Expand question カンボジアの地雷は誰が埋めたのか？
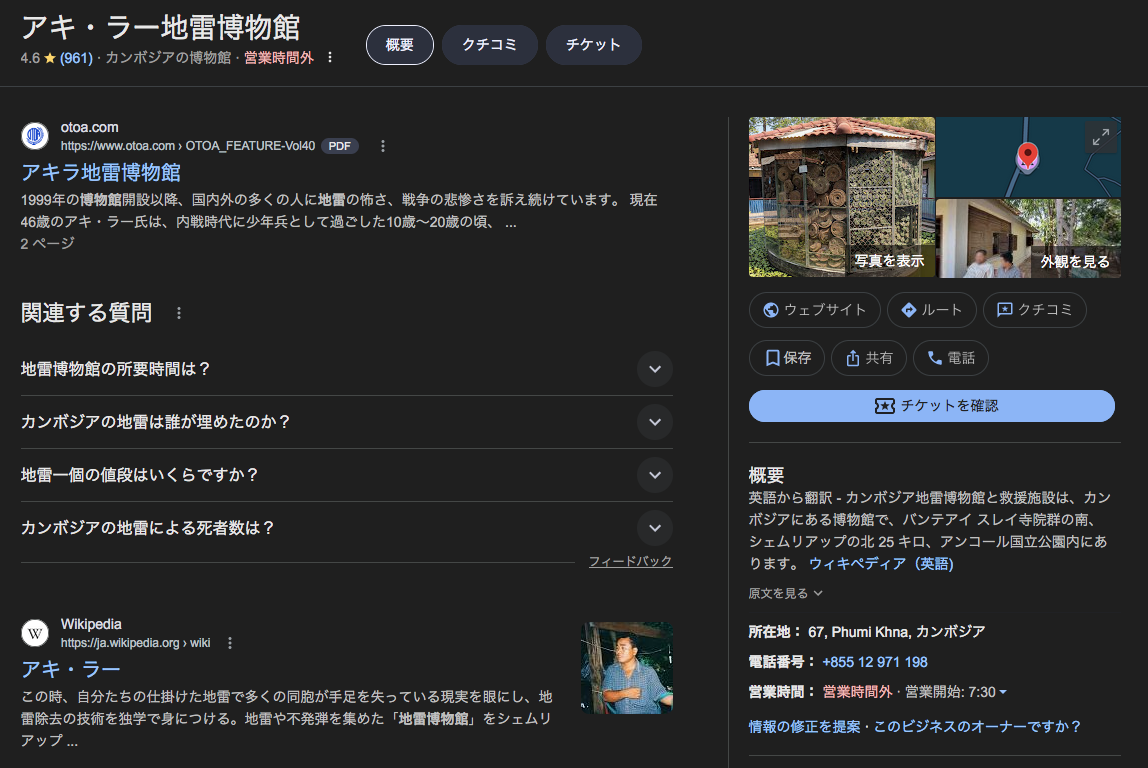 click(654, 422)
